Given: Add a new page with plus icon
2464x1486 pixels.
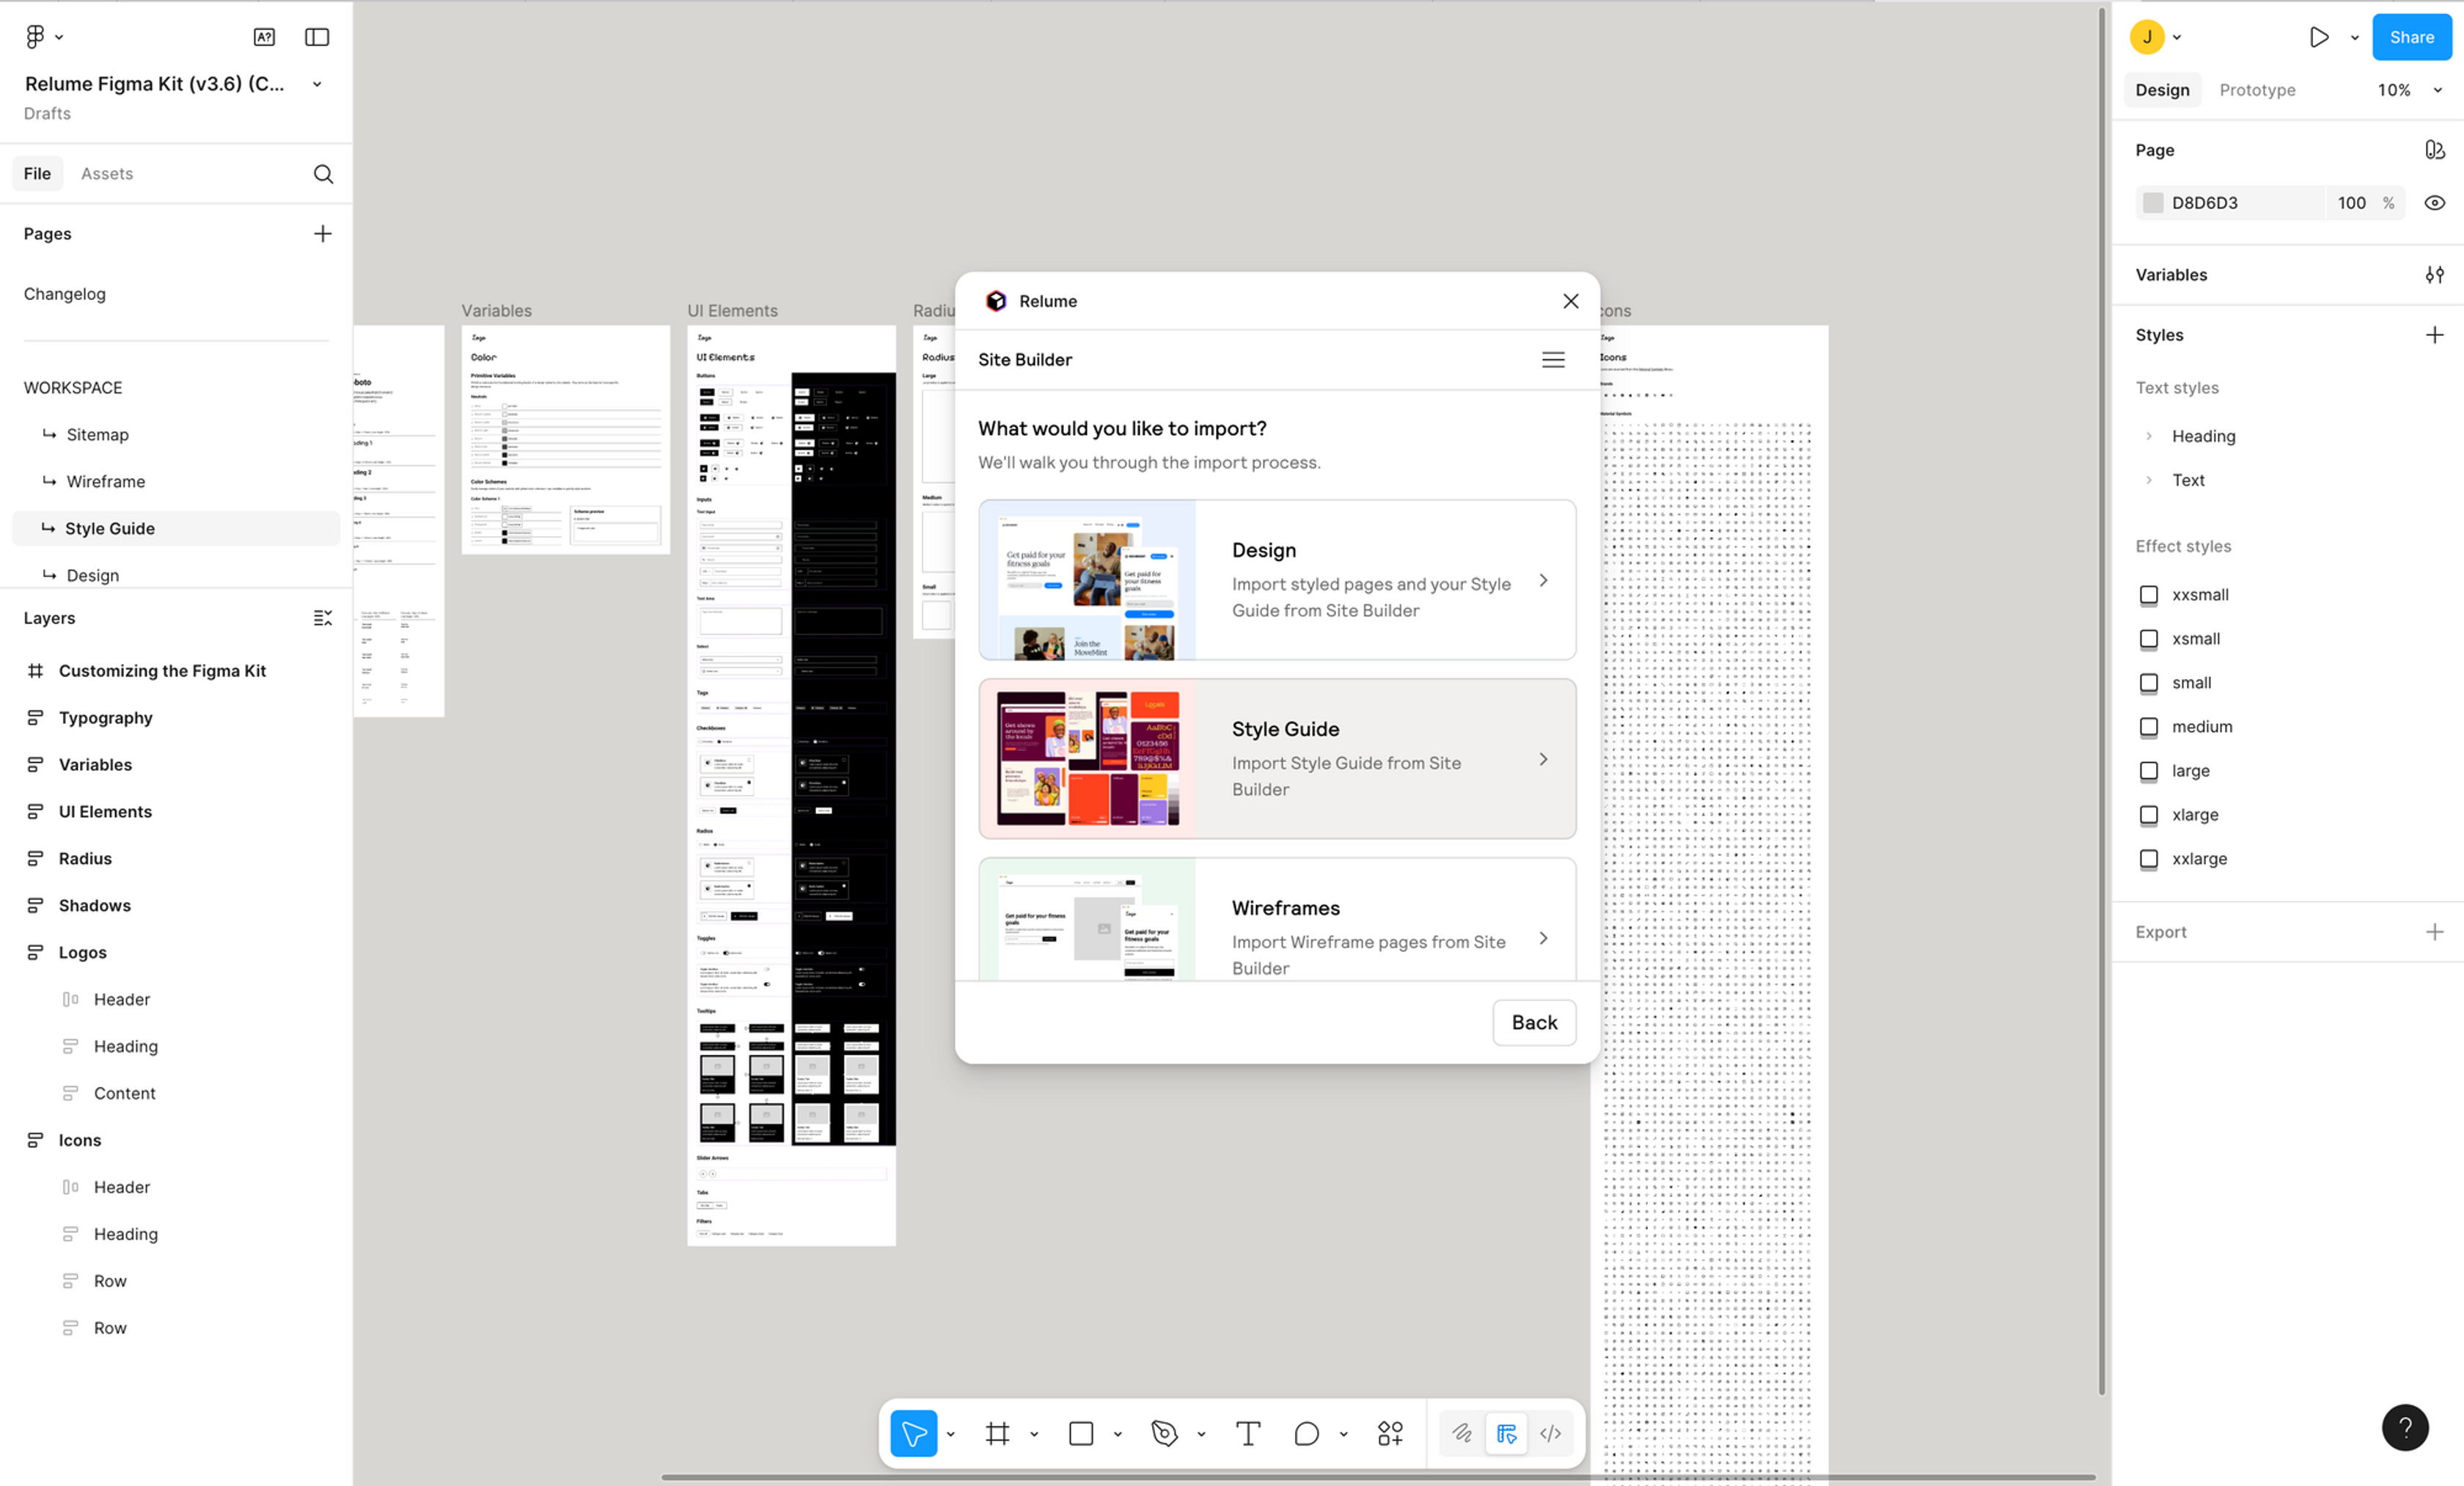Looking at the screenshot, I should tap(322, 234).
